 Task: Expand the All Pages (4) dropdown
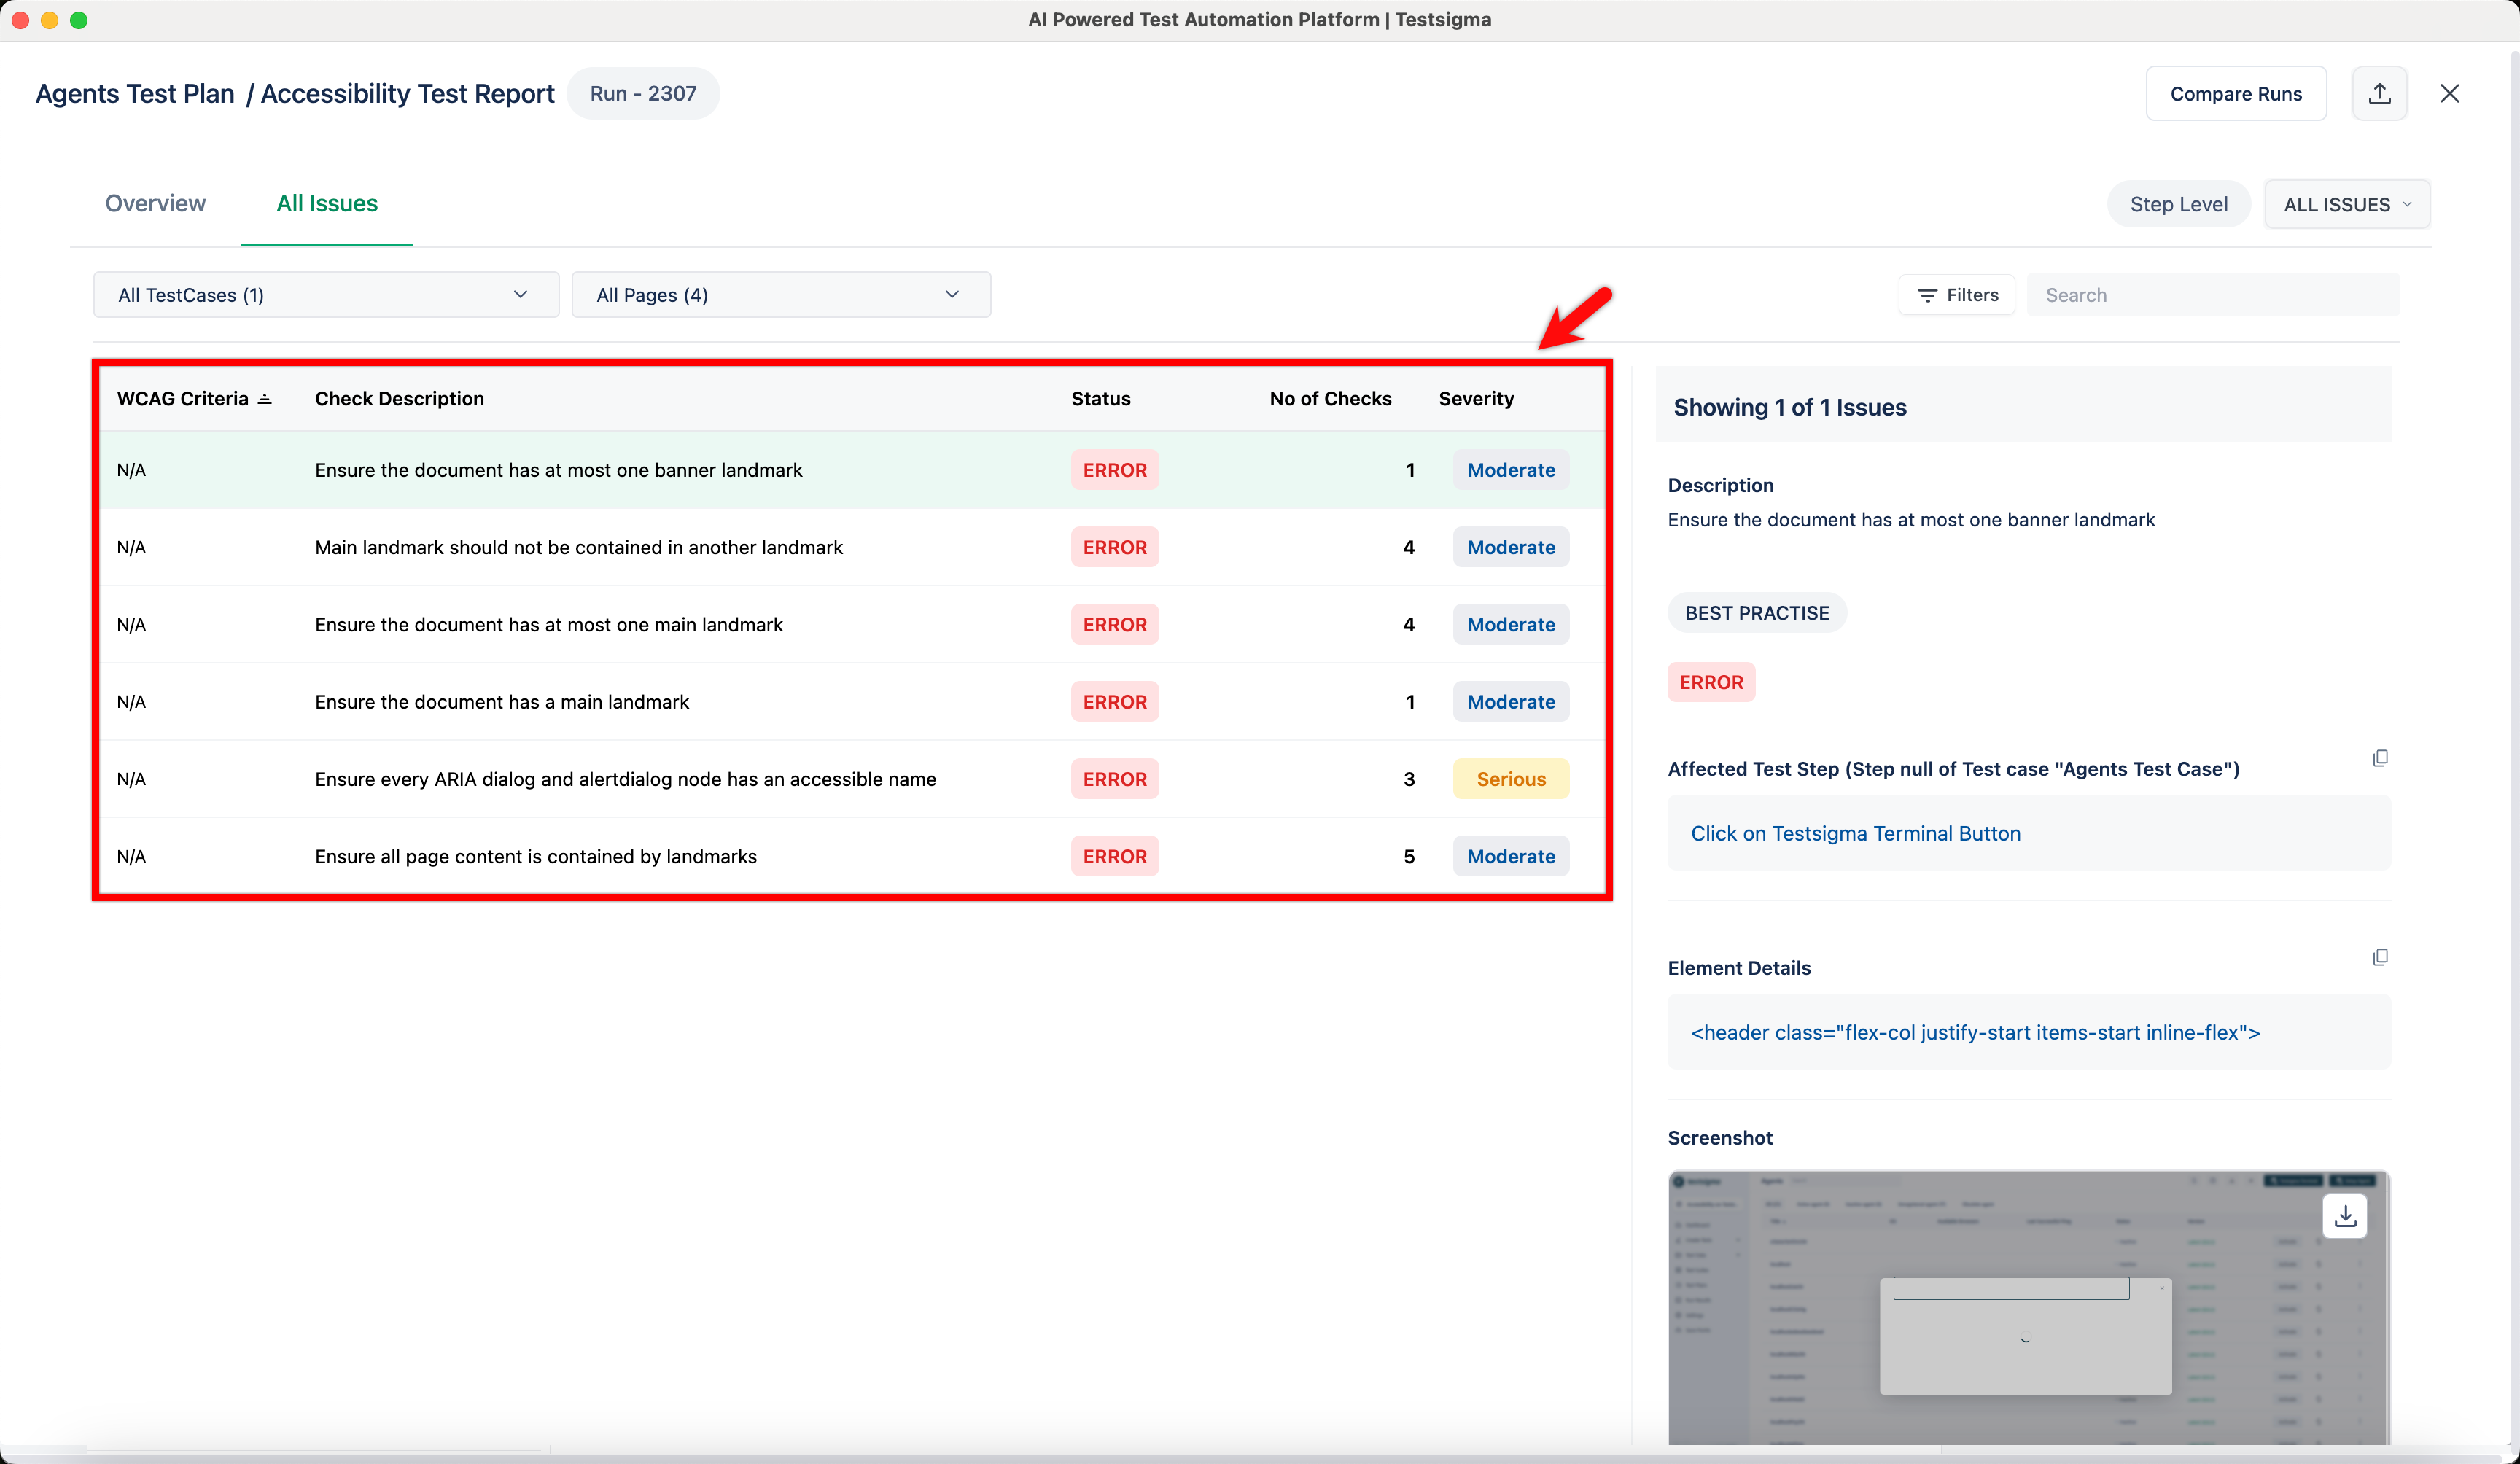(780, 295)
